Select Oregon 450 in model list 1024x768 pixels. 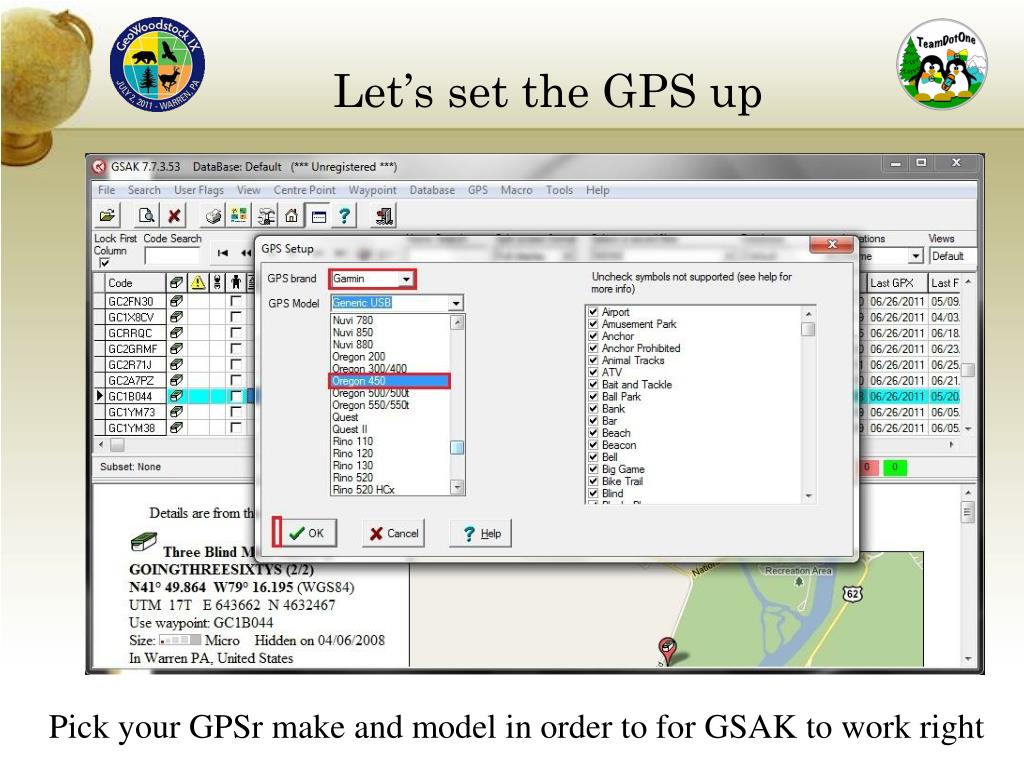[x=390, y=381]
